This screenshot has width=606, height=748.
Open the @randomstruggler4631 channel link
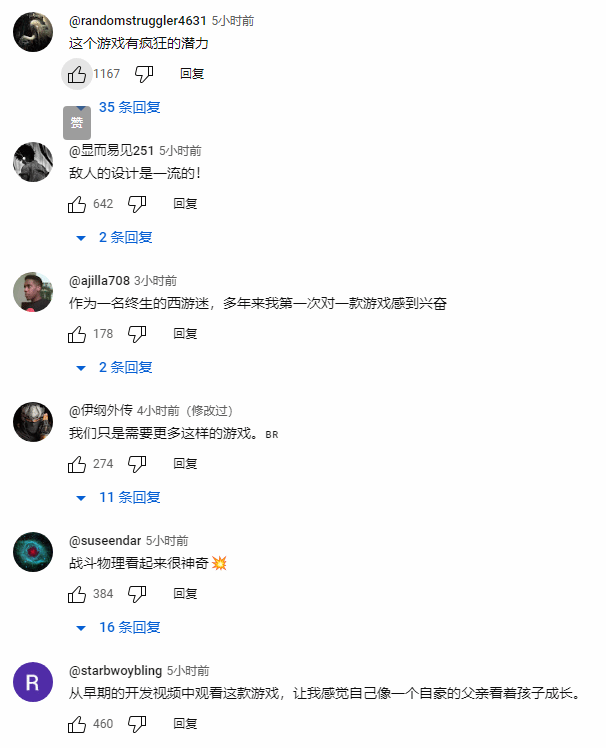tap(137, 21)
